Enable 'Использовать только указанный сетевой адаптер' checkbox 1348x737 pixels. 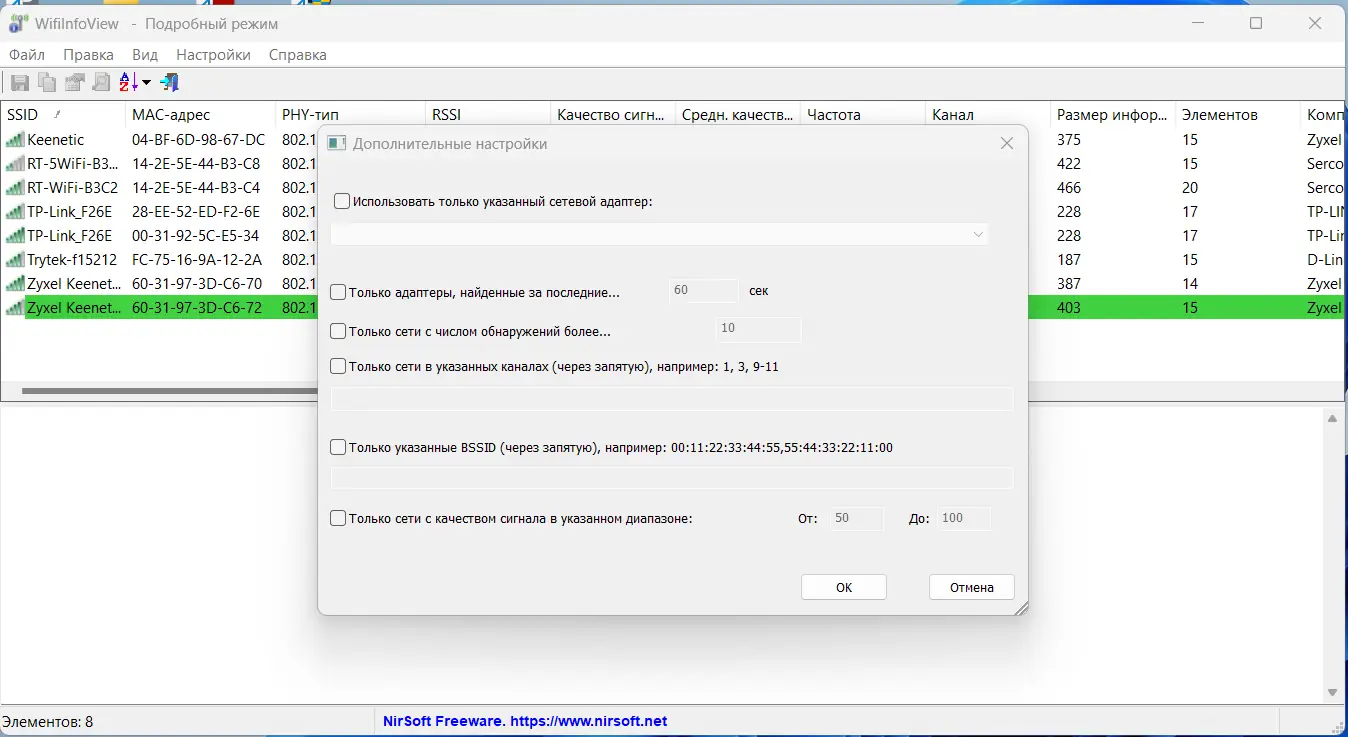(342, 201)
